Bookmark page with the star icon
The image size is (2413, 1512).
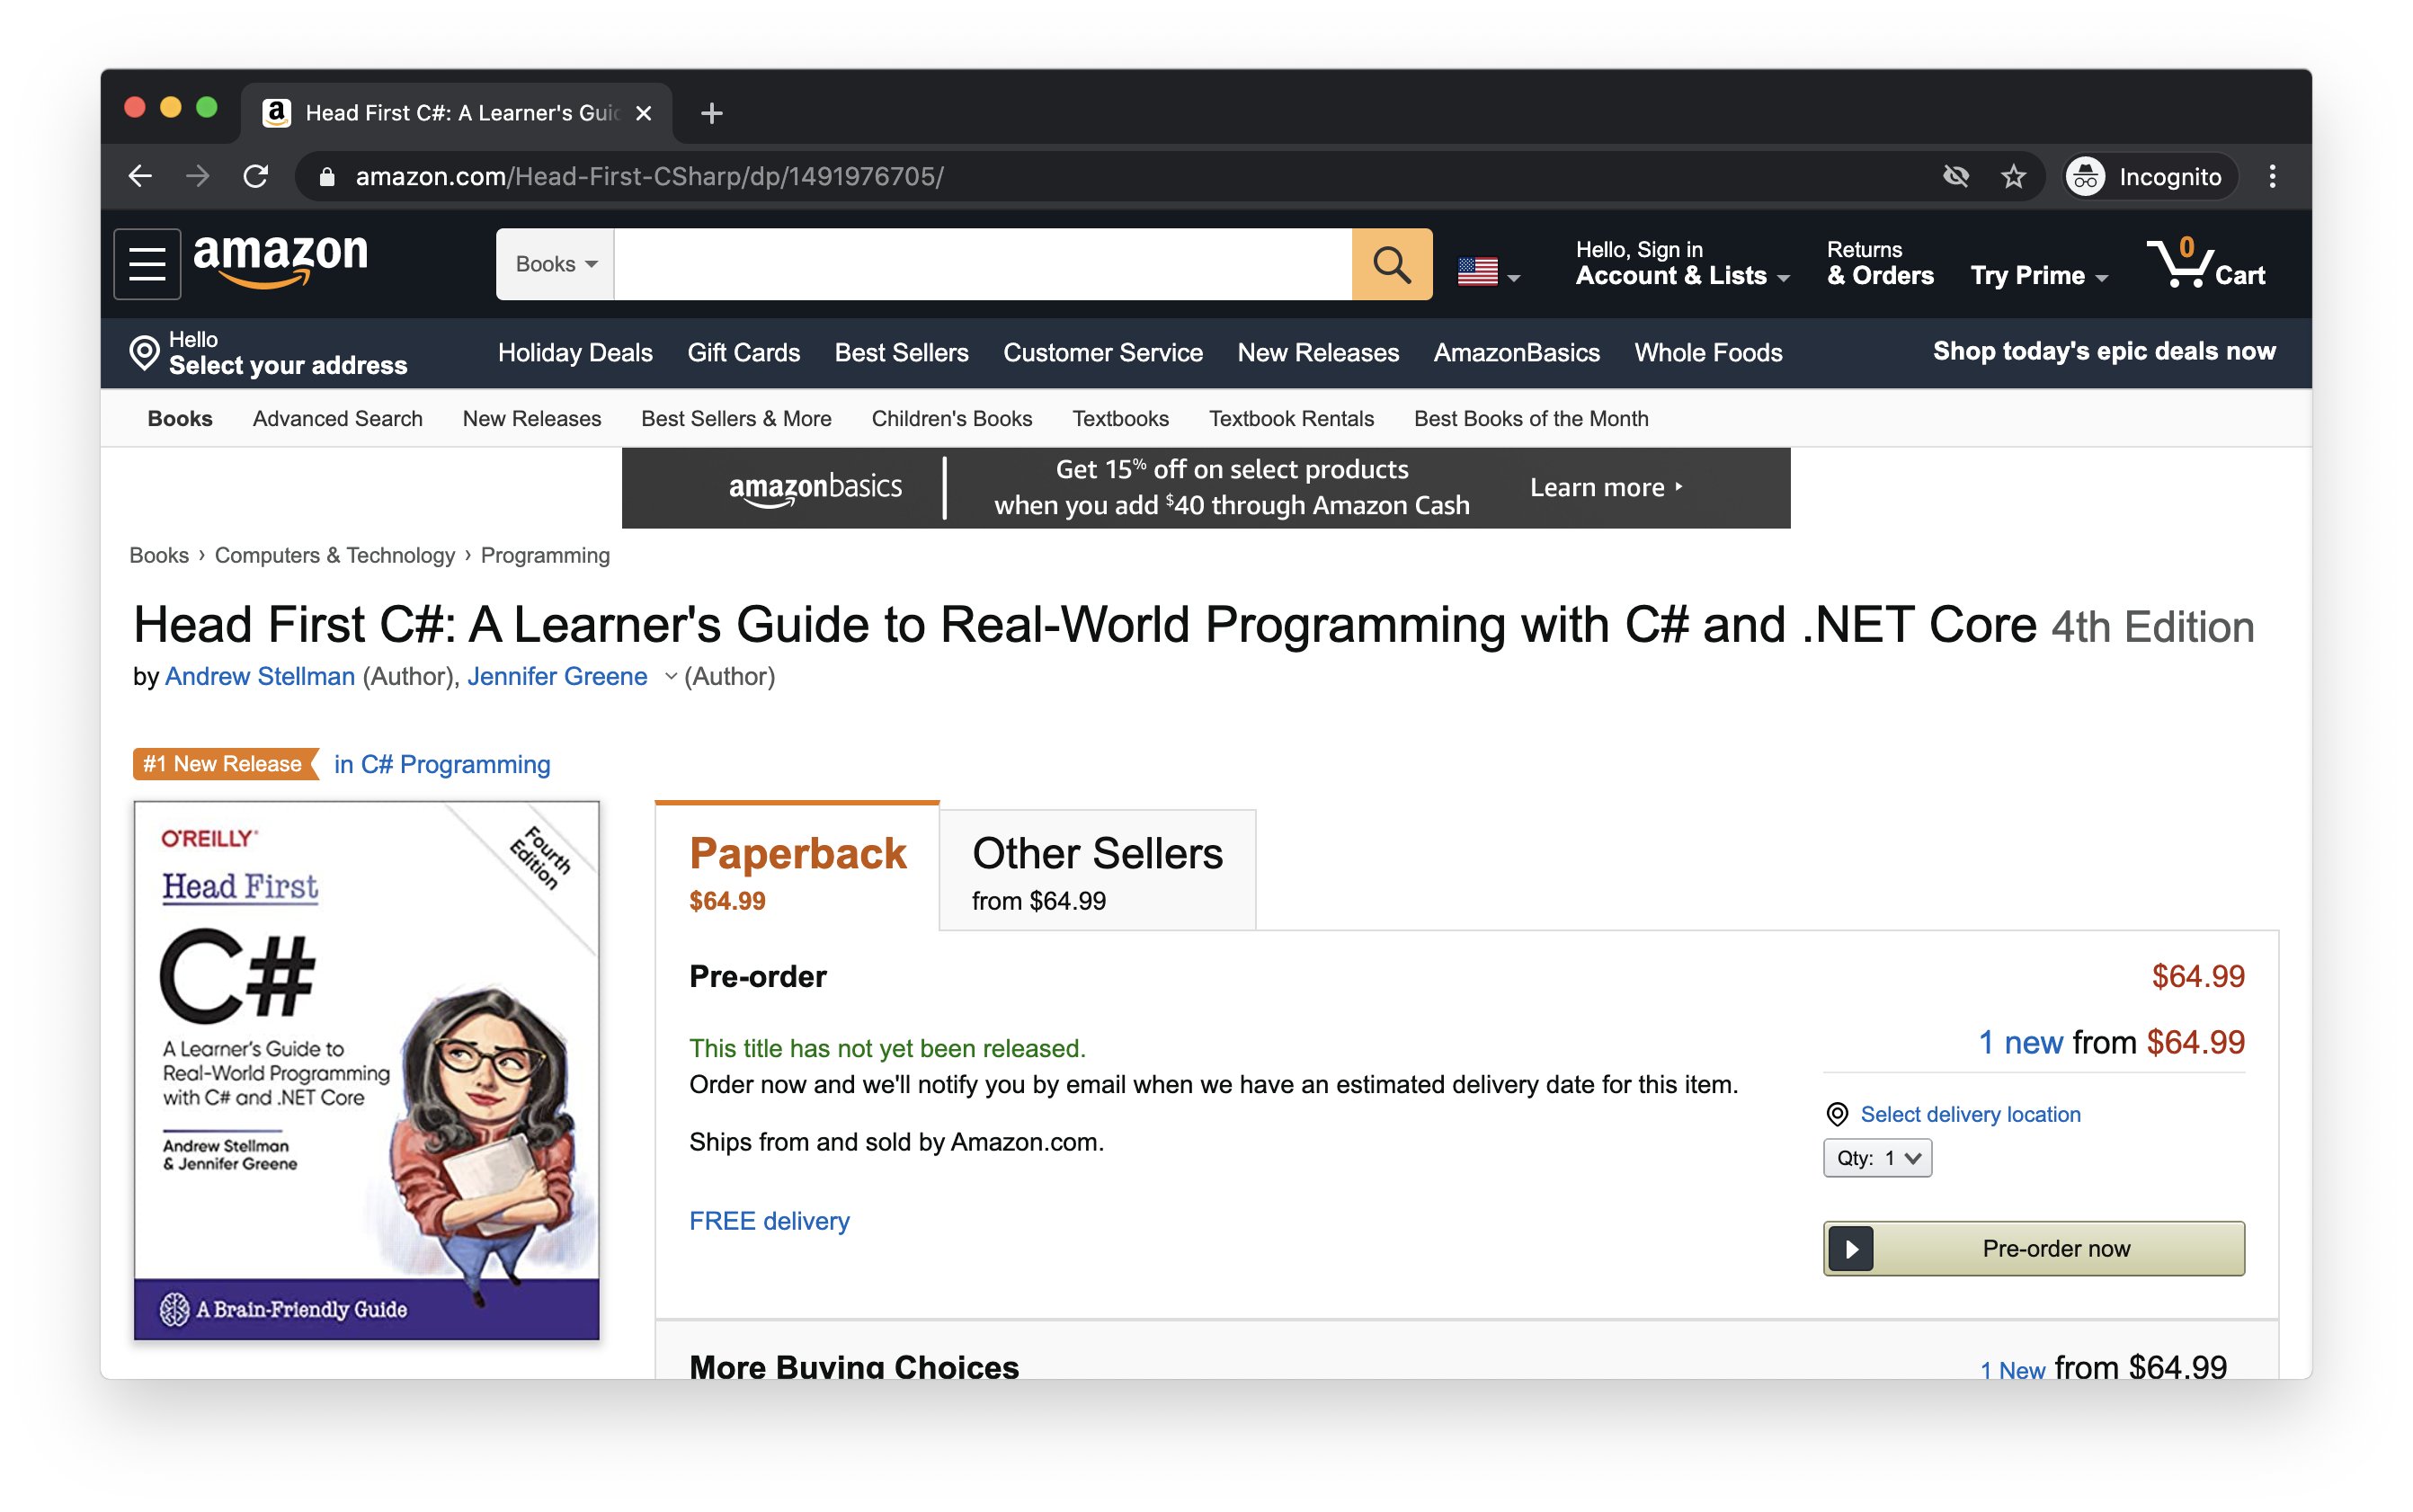tap(2013, 176)
